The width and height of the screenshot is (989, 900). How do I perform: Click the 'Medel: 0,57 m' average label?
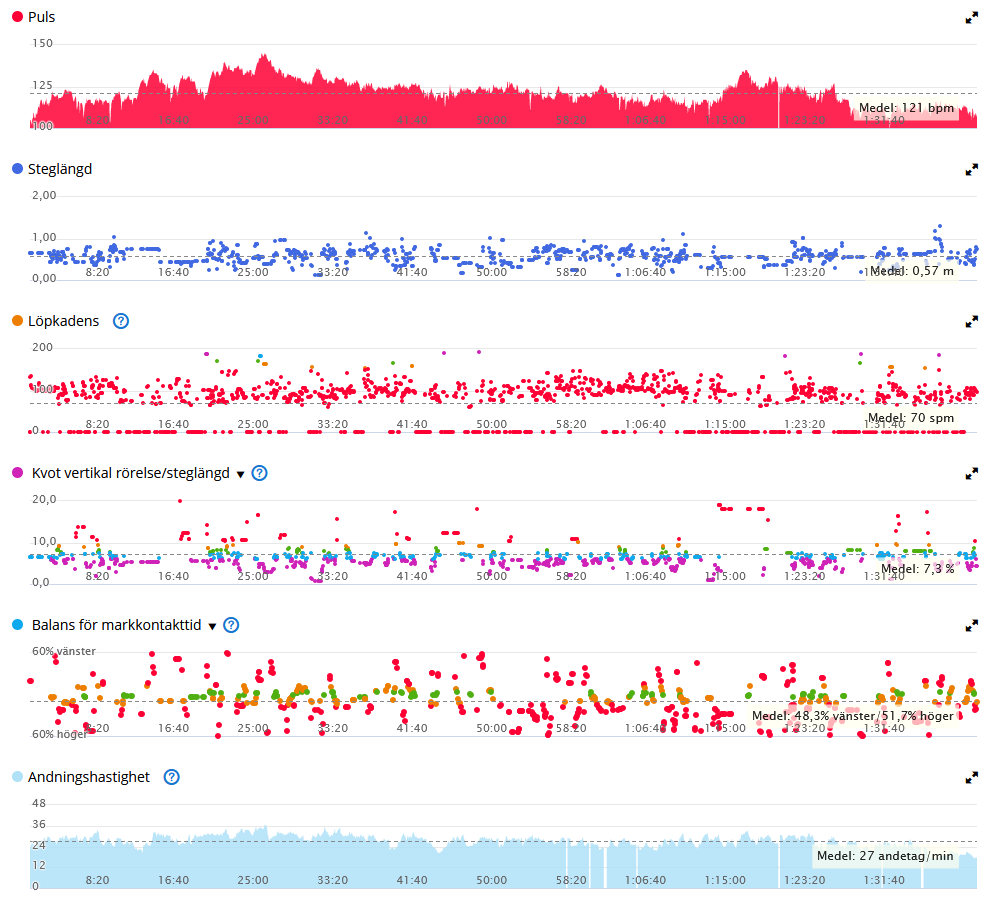[912, 271]
